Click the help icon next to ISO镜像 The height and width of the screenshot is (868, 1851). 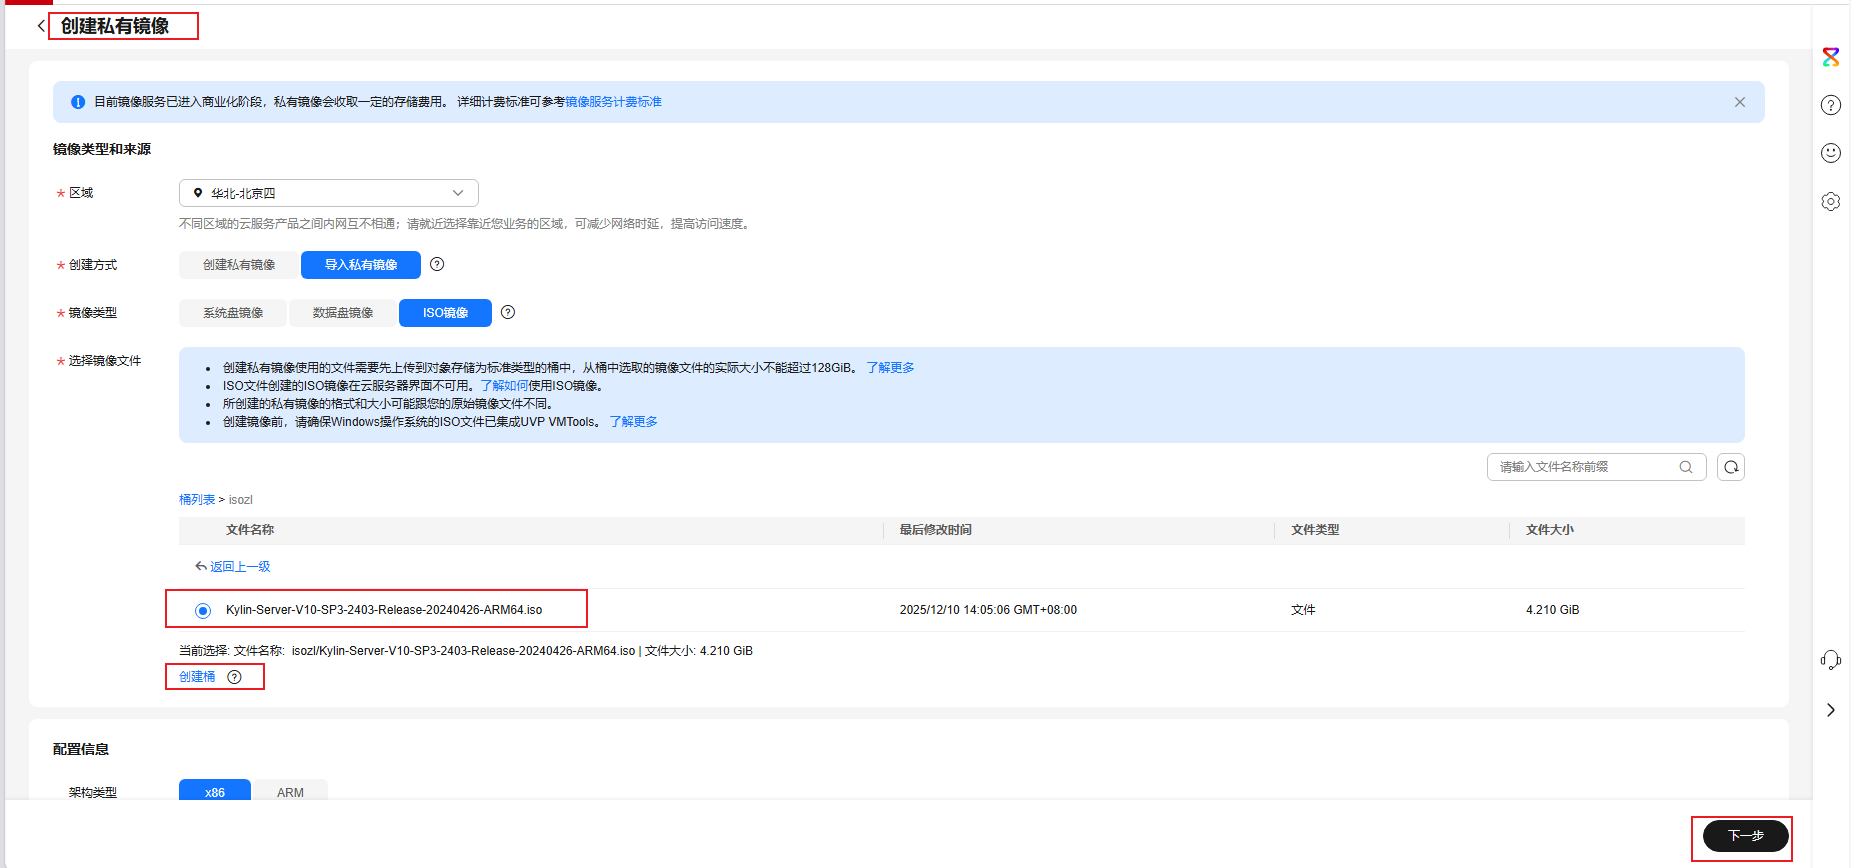point(508,312)
